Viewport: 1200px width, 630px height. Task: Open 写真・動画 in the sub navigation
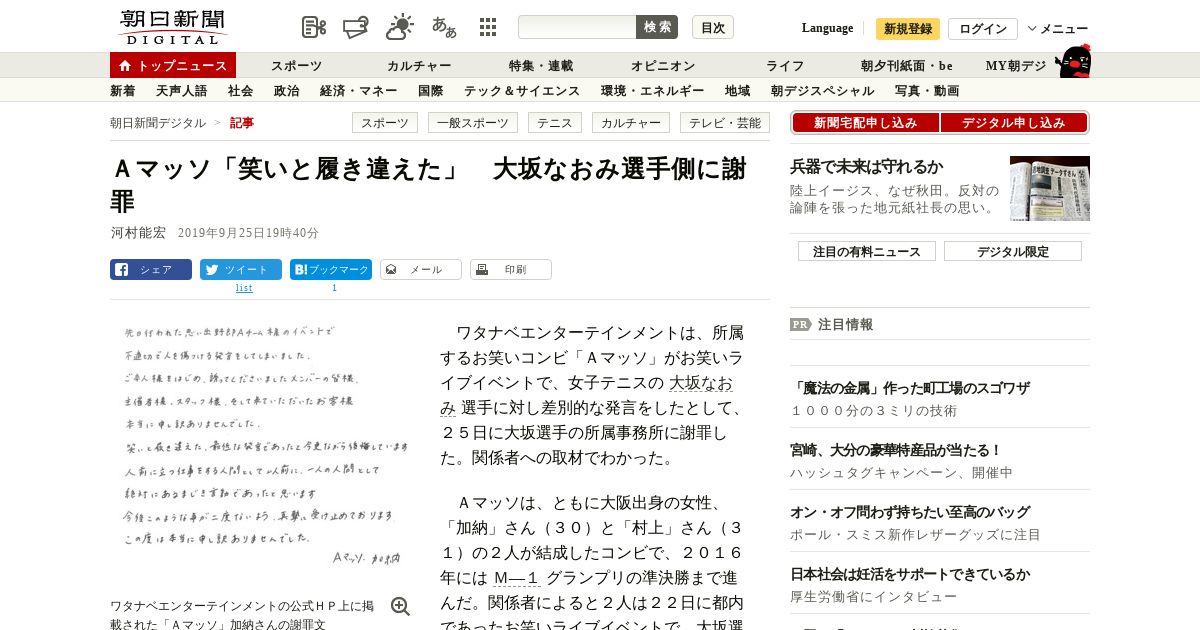coord(927,90)
